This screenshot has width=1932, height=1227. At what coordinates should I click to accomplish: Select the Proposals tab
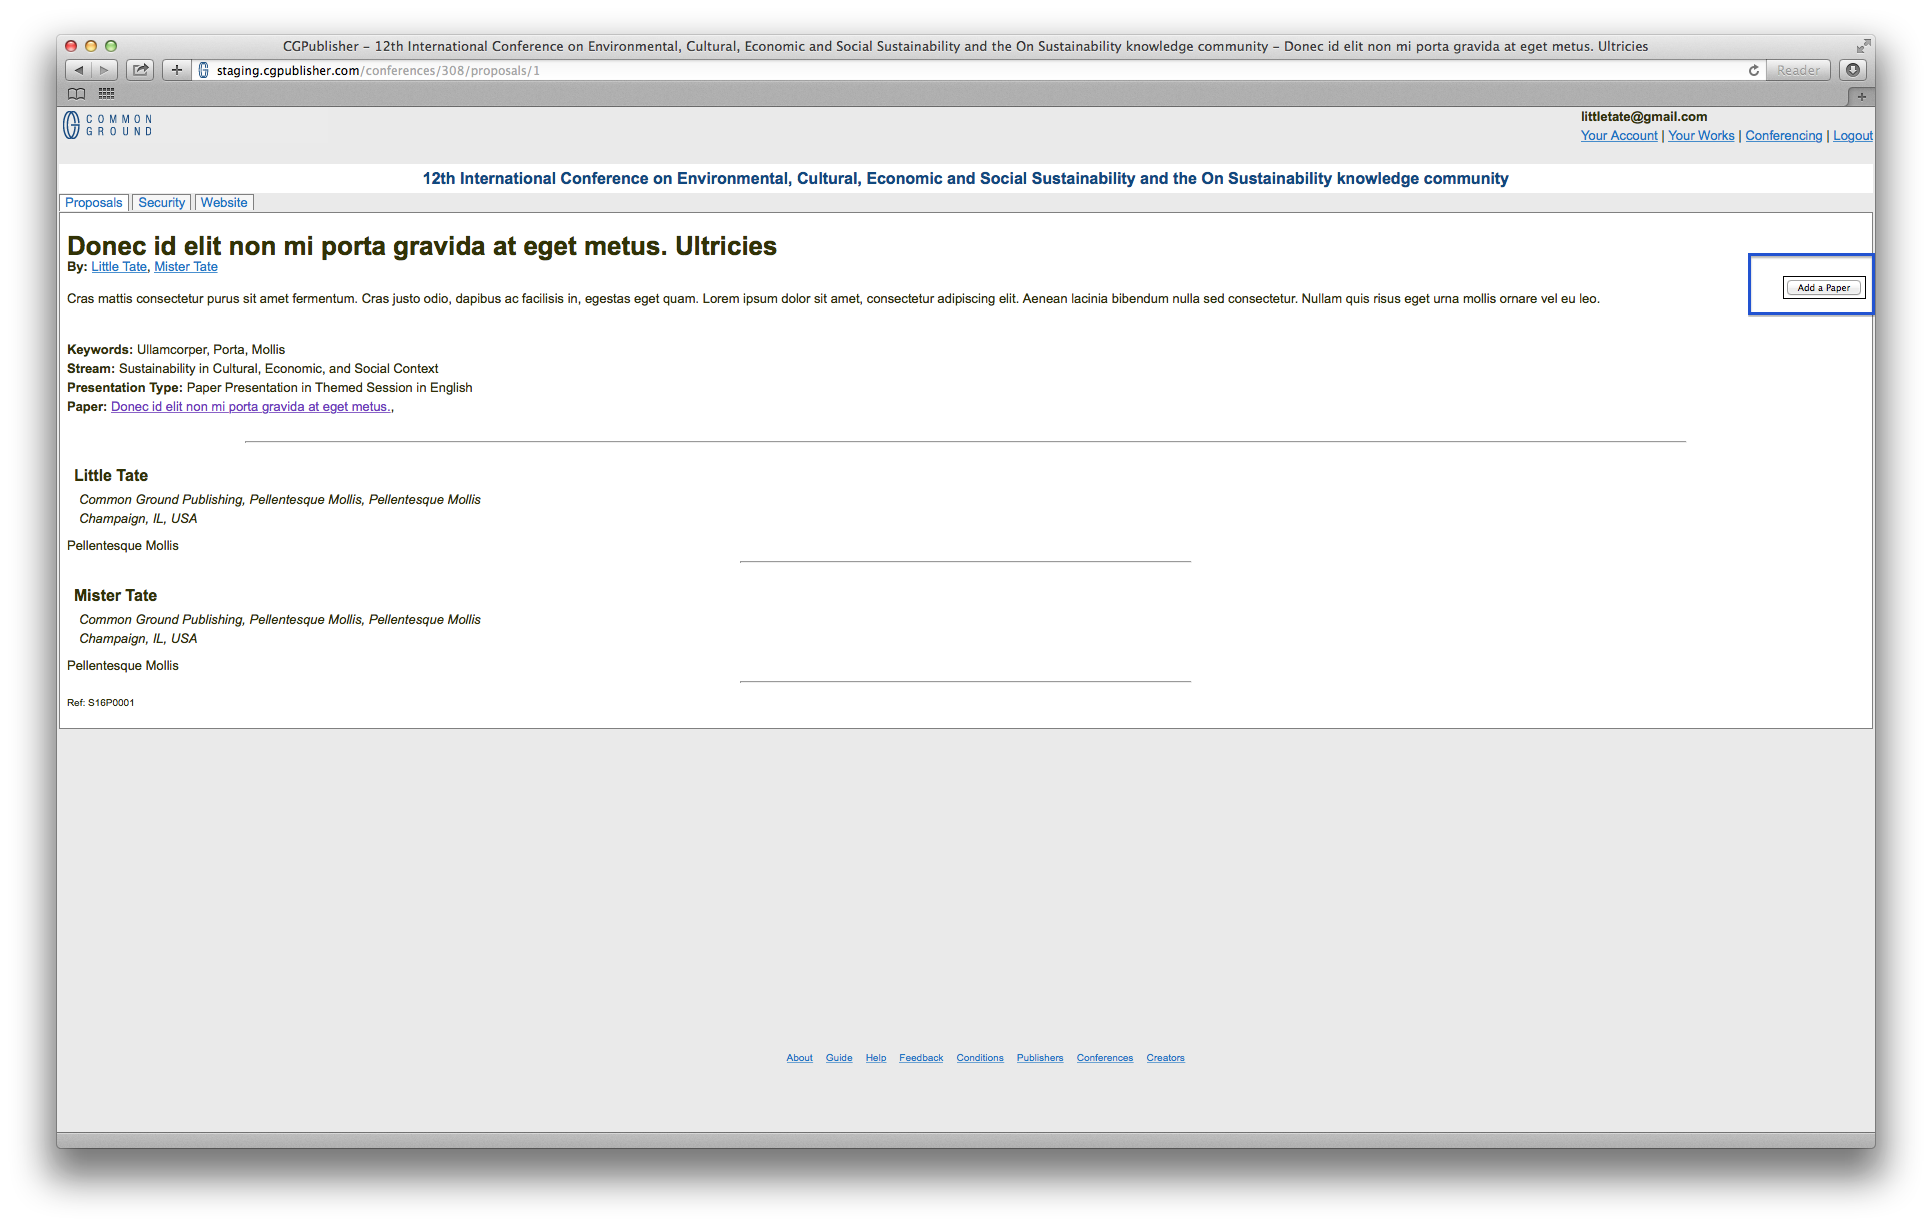coord(93,203)
